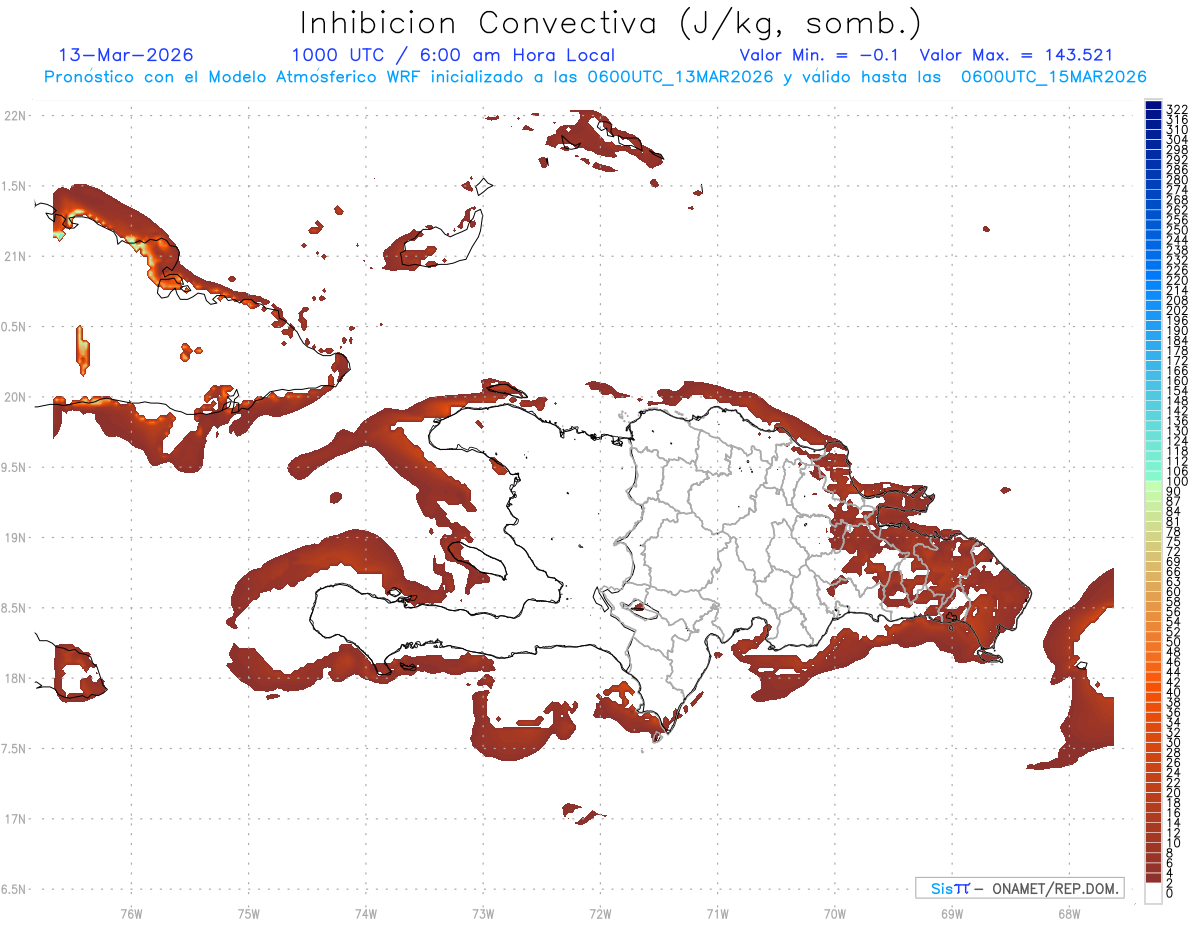The image size is (1200, 927).
Task: Click the "70W" longitude label
Action: 834,914
